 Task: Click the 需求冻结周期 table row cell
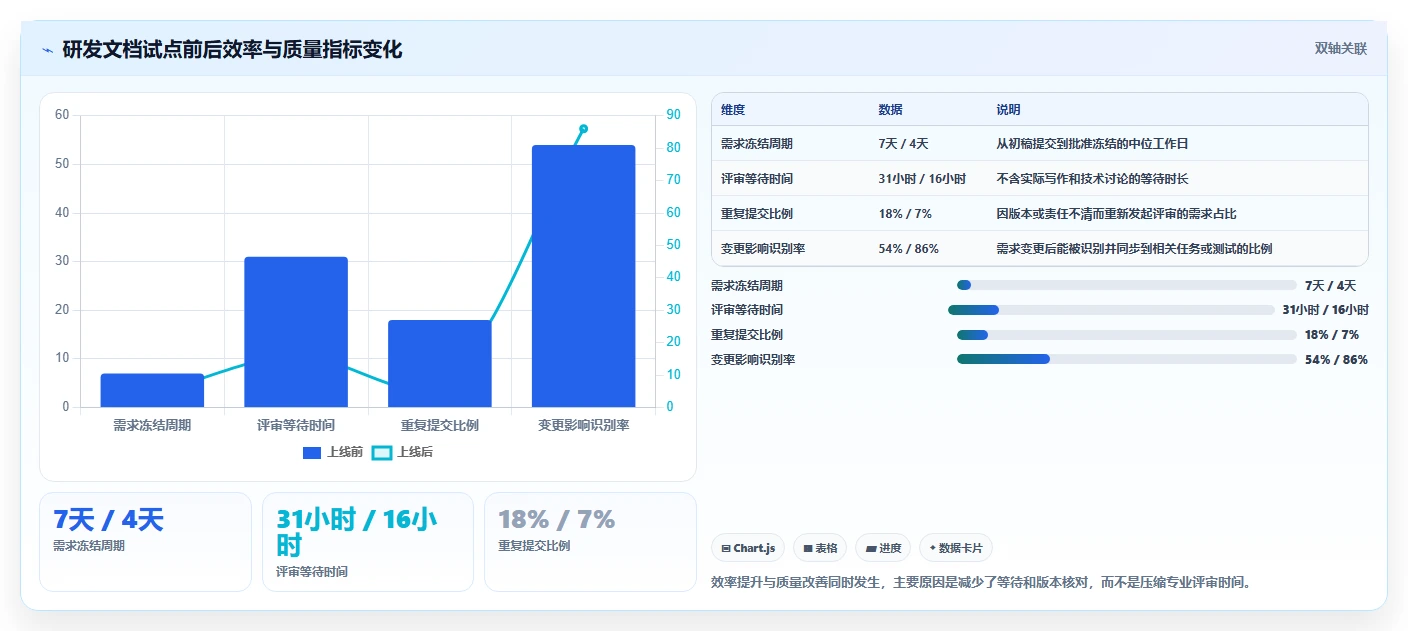[757, 144]
